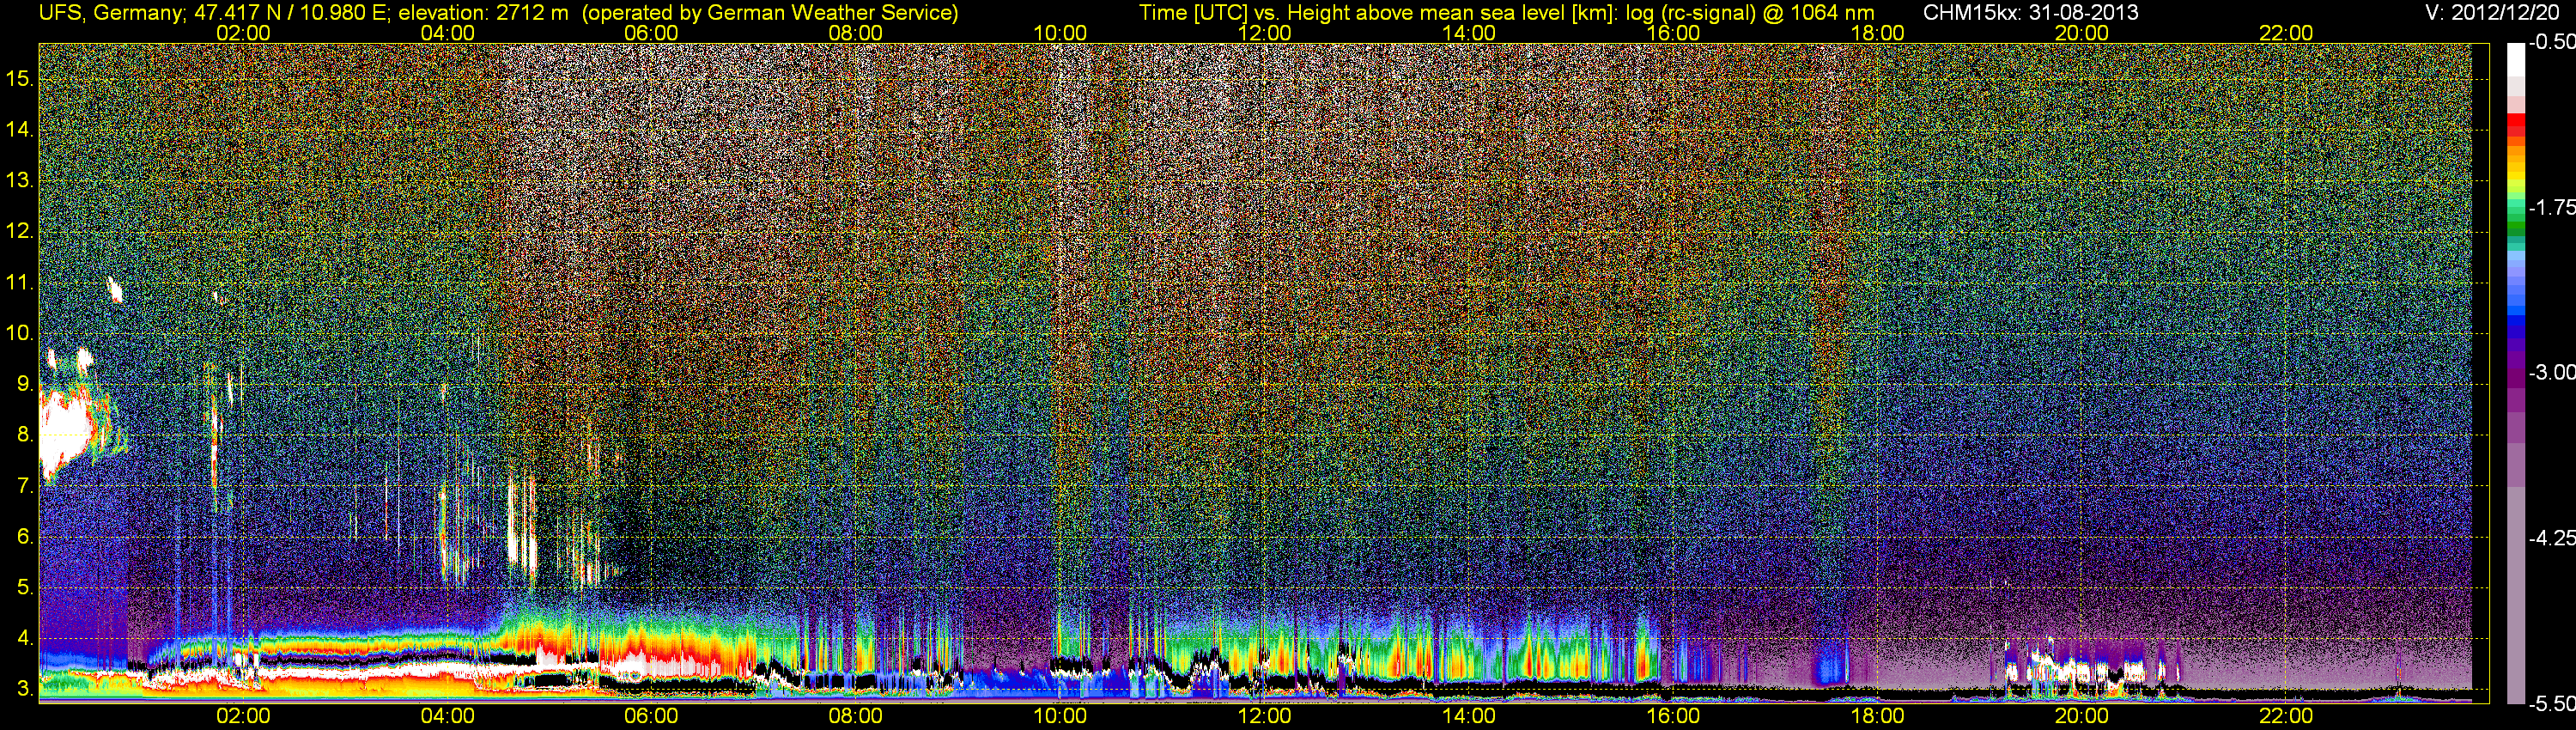Click the instrument label 'CHM15kx: 31-08-2013'
Image resolution: width=2576 pixels, height=730 pixels.
(2031, 13)
